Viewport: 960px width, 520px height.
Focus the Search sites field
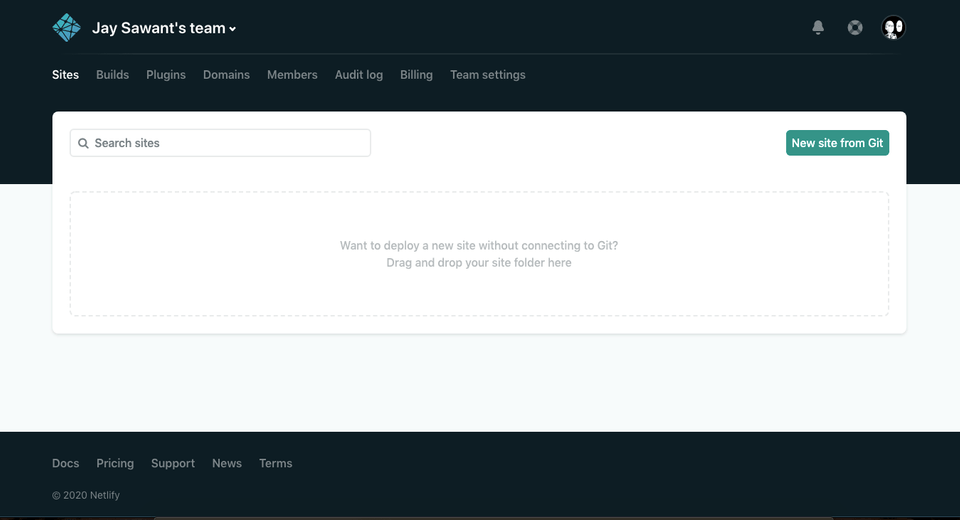220,143
